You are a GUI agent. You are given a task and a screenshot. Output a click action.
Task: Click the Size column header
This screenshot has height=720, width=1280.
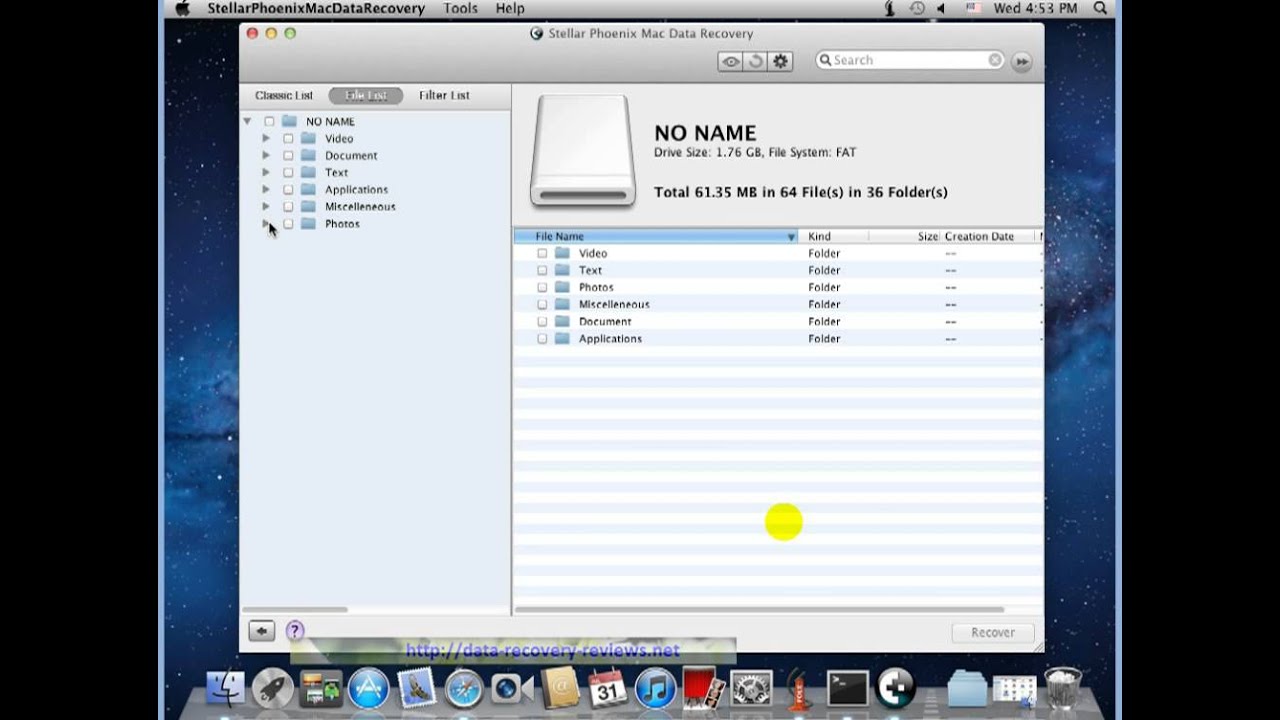click(x=904, y=237)
